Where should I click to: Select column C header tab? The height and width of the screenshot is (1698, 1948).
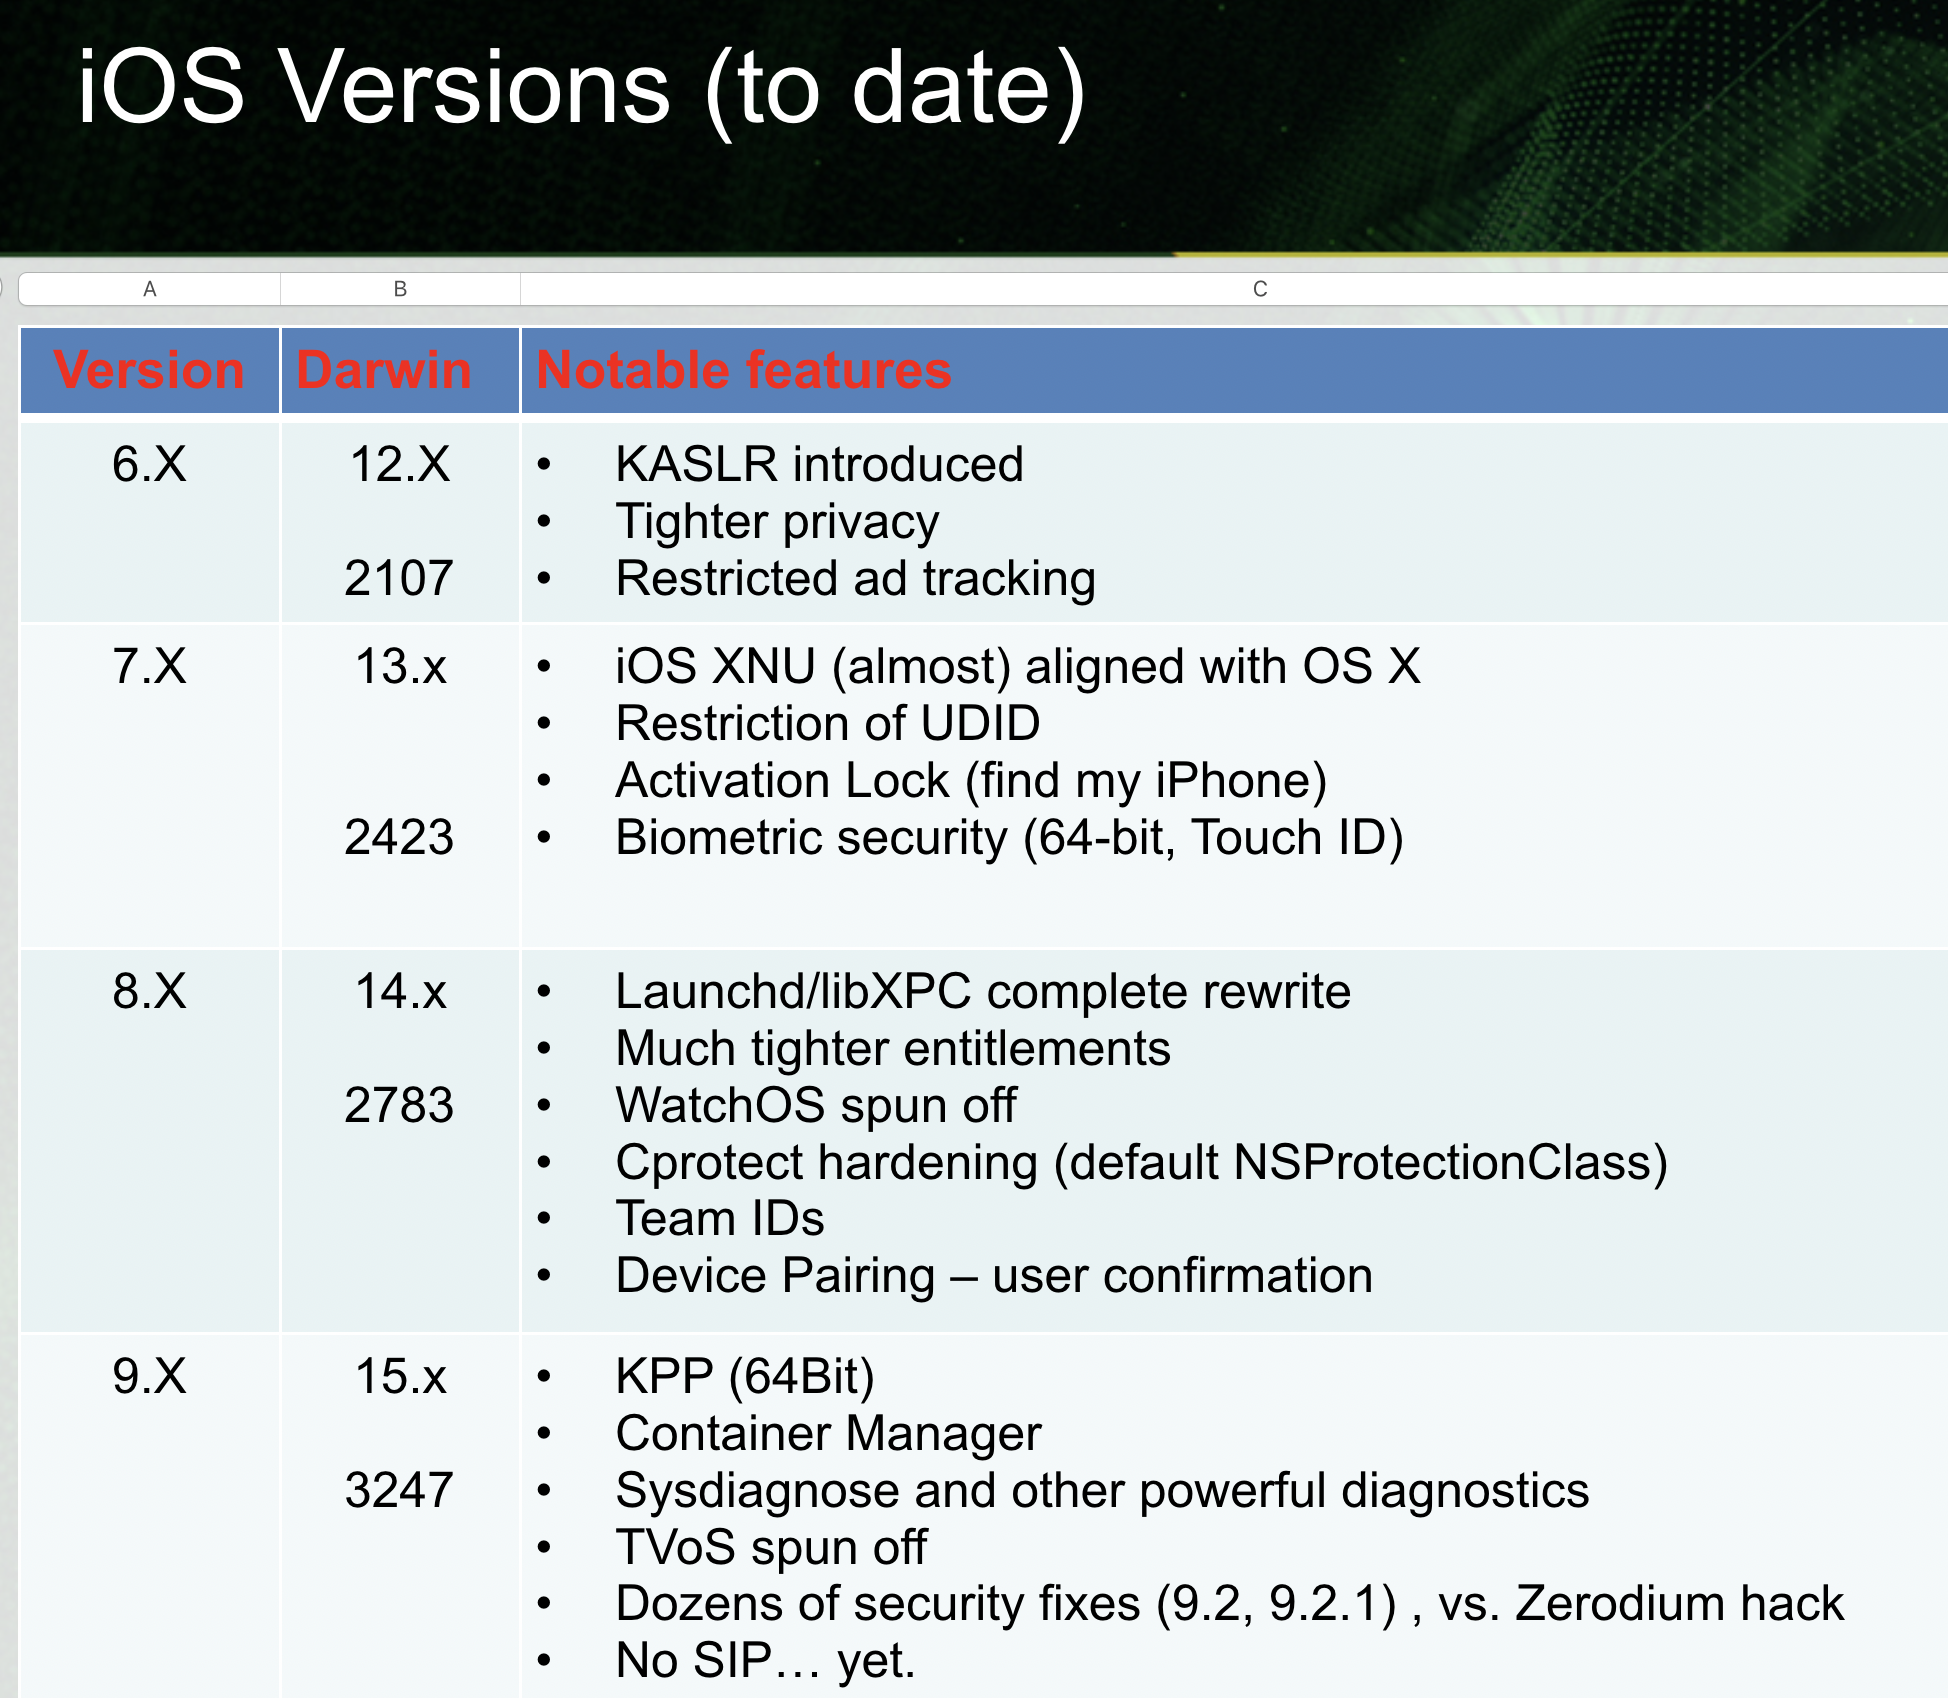coord(1259,289)
